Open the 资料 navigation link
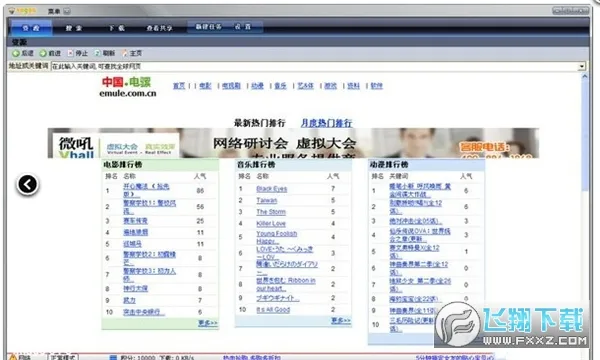 coord(354,86)
